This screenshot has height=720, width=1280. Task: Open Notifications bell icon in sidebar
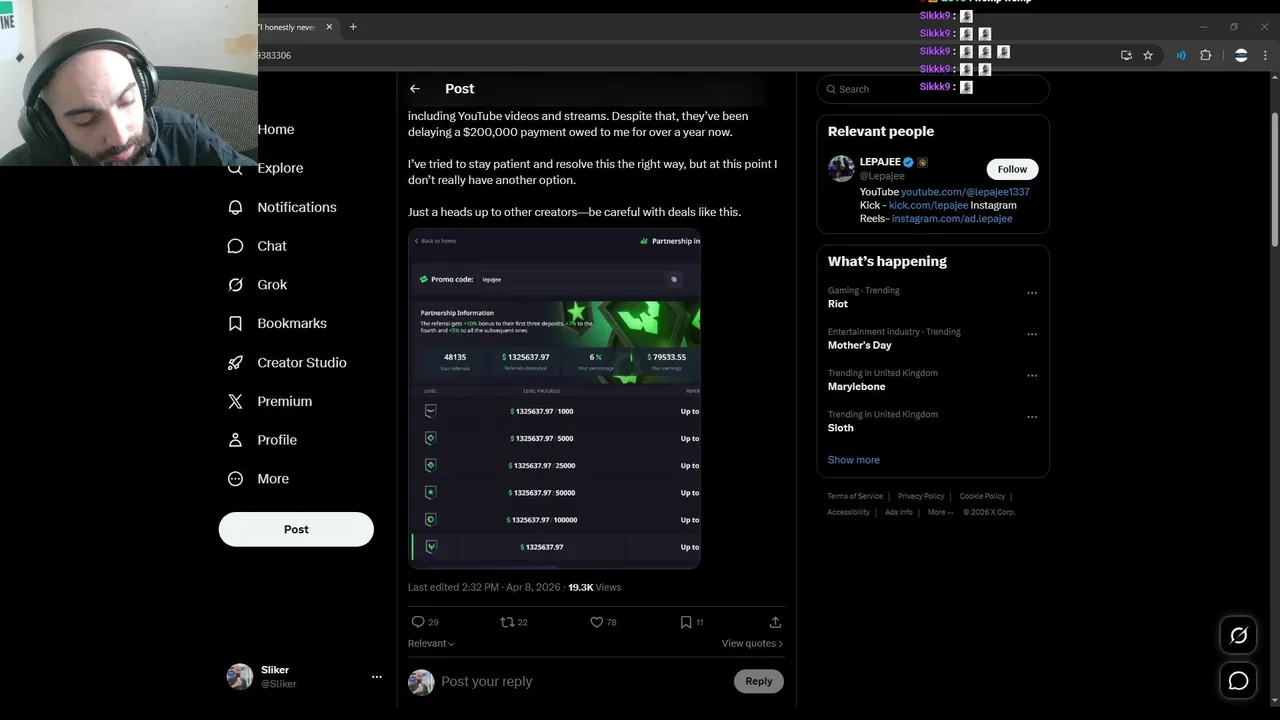235,207
